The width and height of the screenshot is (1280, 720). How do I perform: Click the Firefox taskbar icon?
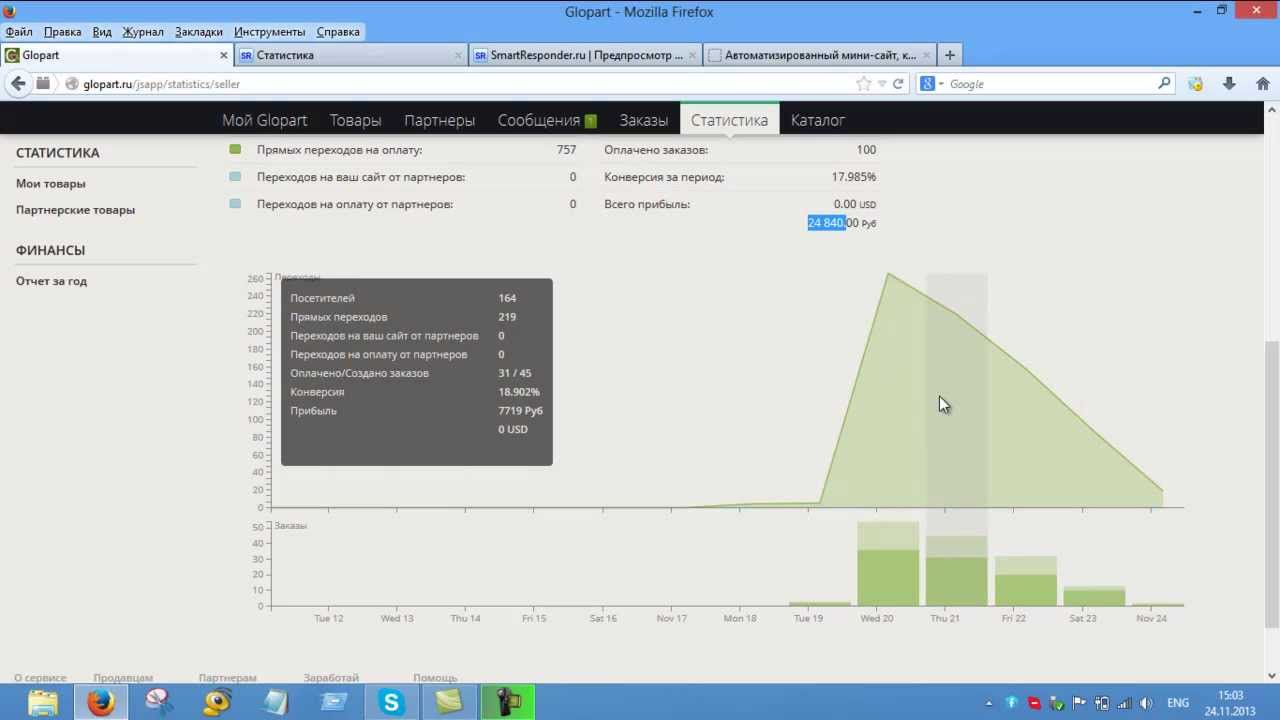(x=101, y=703)
